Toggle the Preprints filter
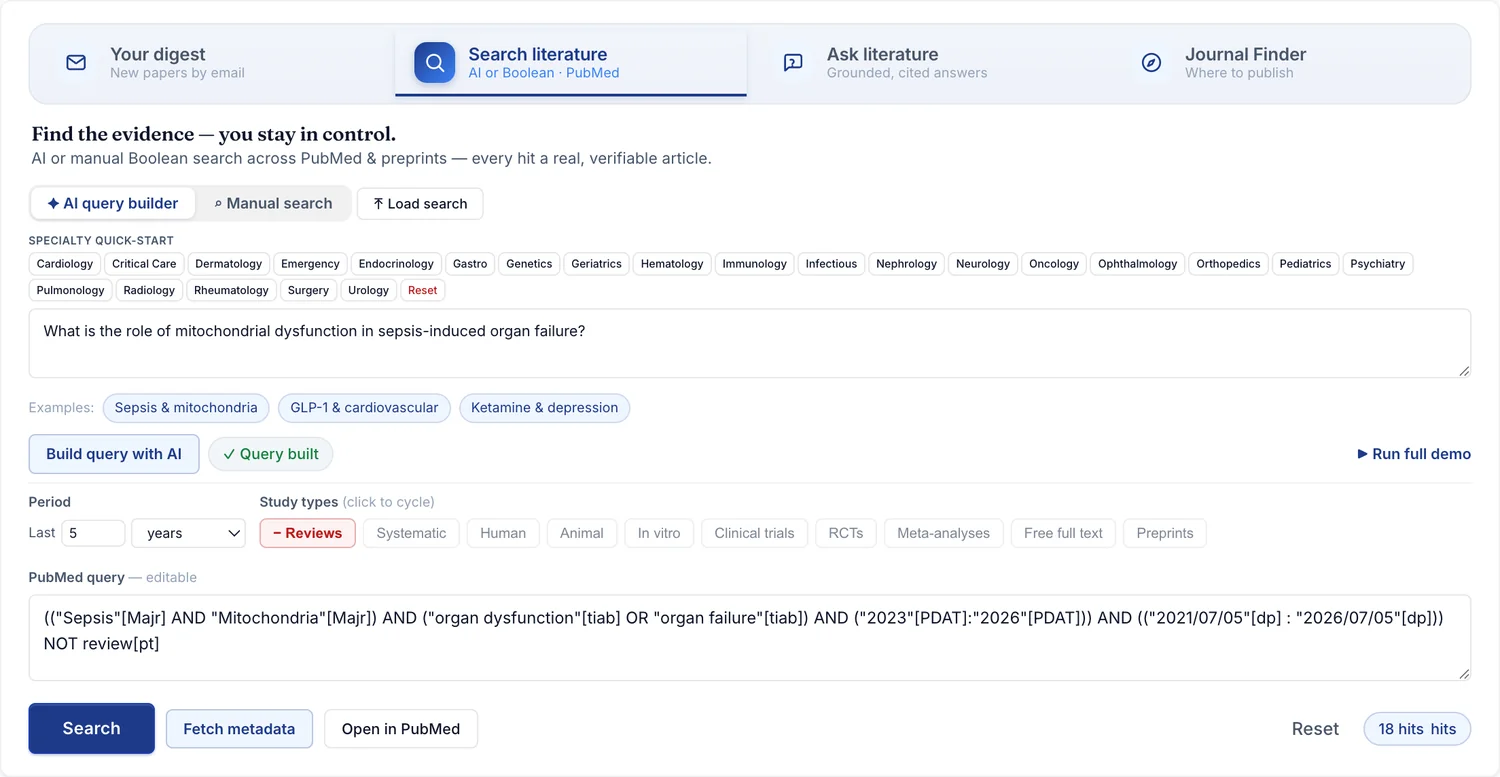Image resolution: width=1500 pixels, height=777 pixels. (1165, 533)
